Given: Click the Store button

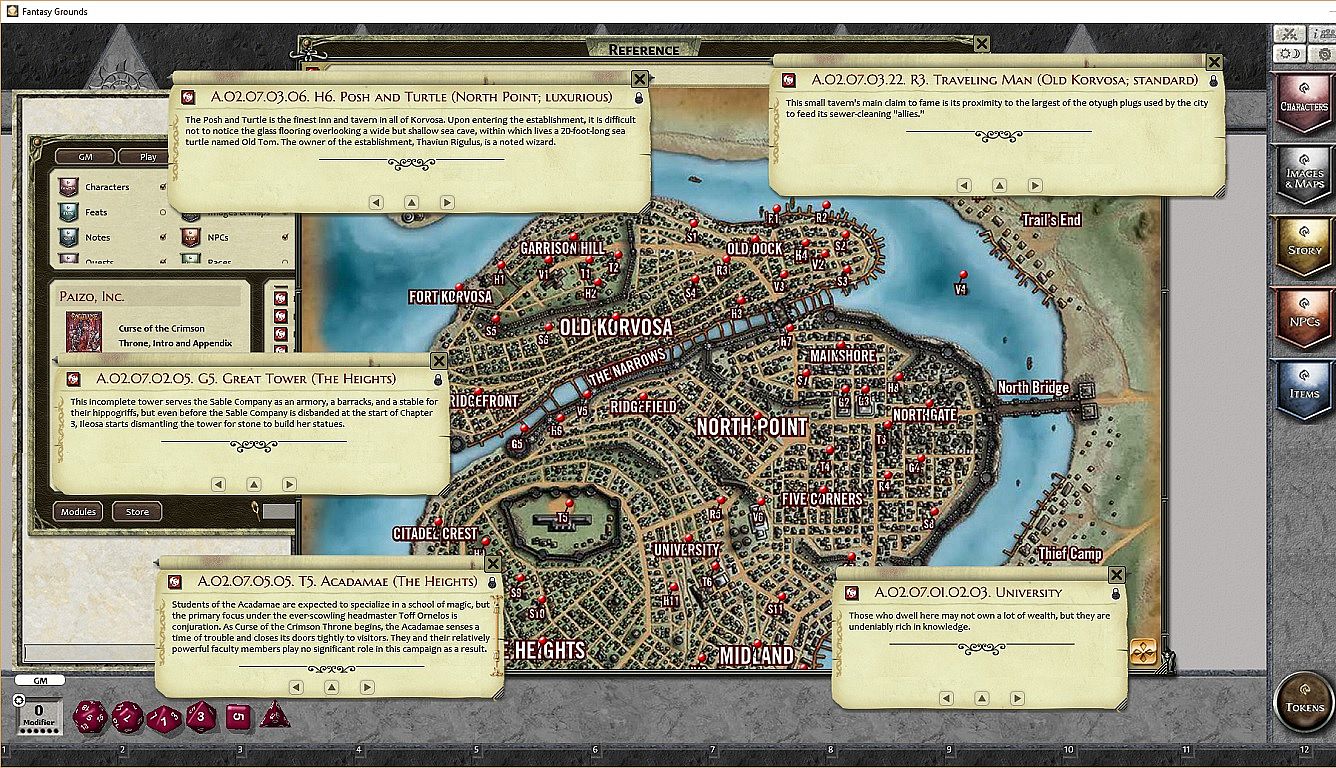Looking at the screenshot, I should (137, 511).
